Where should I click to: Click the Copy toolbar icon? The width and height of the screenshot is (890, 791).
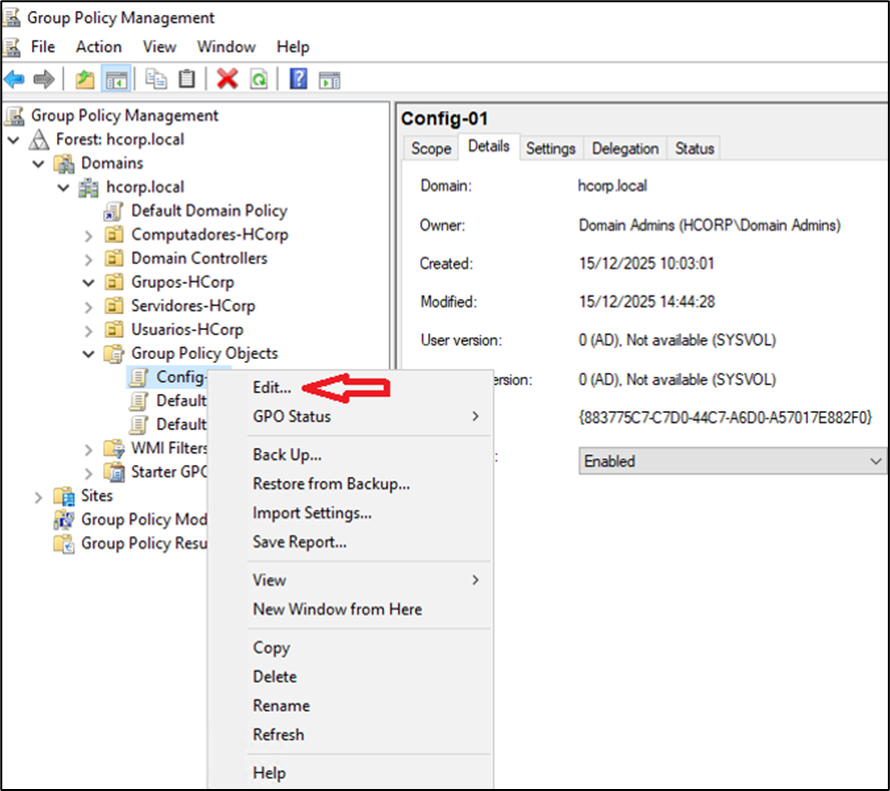click(x=156, y=79)
